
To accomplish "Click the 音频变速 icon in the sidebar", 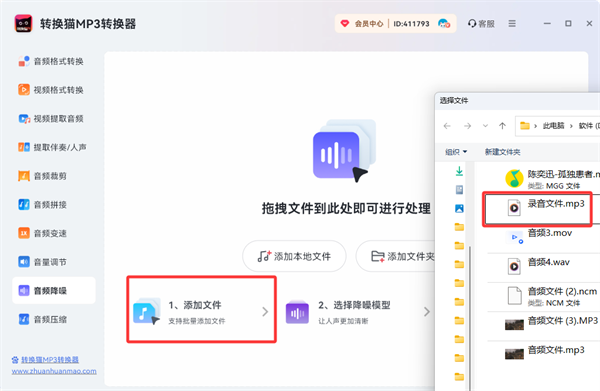I will click(24, 233).
